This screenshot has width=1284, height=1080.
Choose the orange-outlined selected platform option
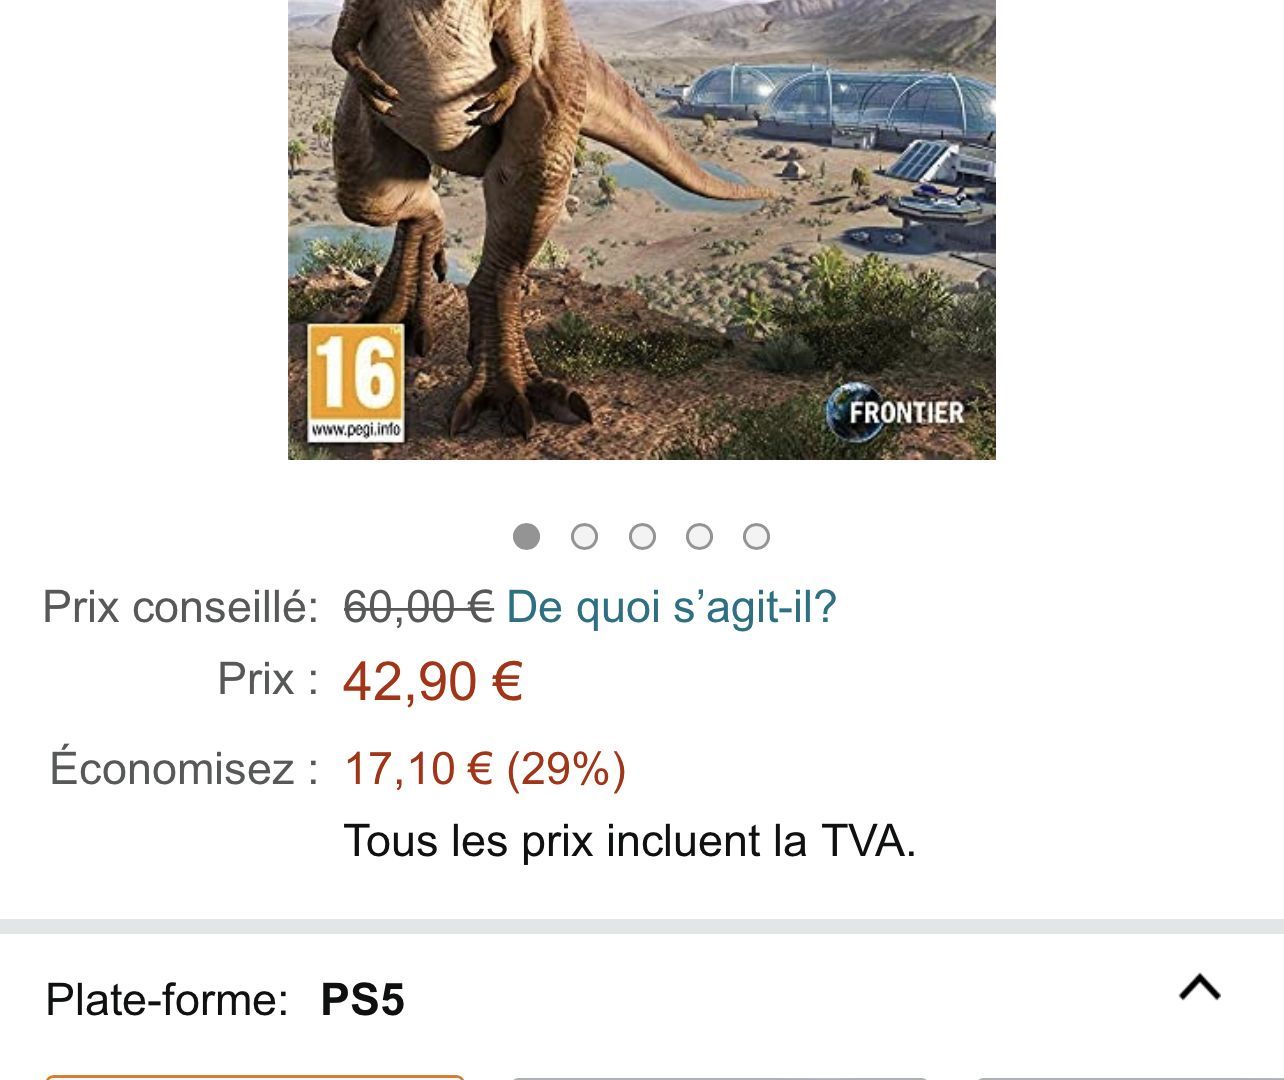pos(255,1078)
